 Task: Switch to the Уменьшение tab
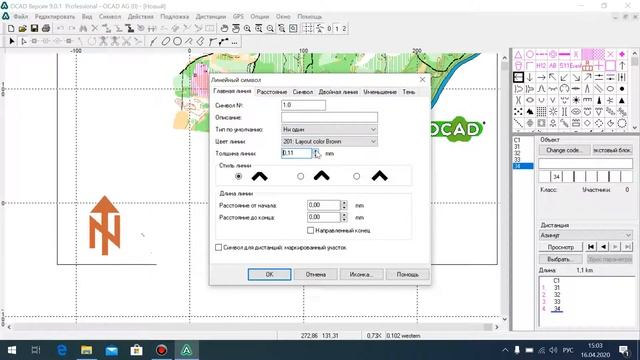click(380, 92)
